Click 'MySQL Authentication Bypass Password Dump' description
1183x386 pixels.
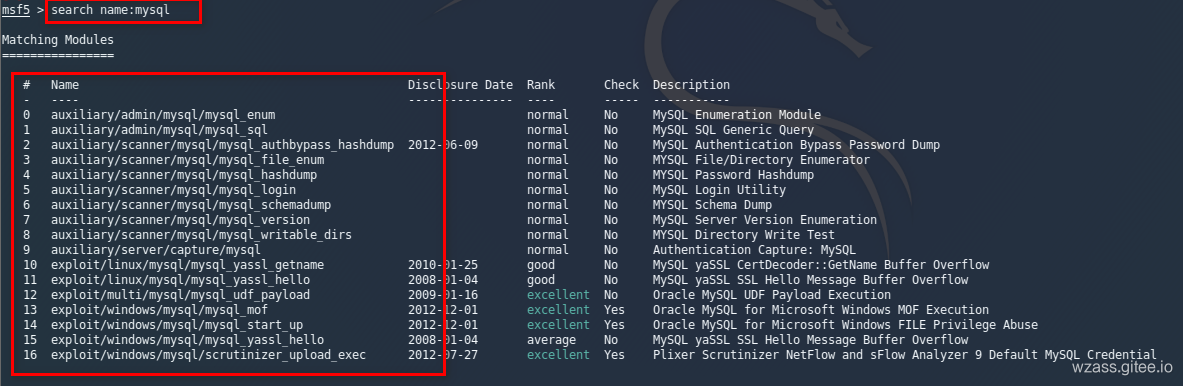click(x=796, y=145)
